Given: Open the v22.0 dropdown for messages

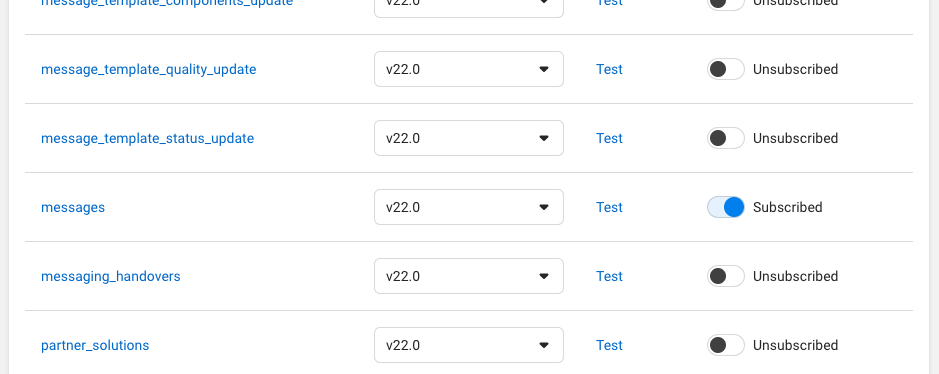Looking at the screenshot, I should 469,207.
